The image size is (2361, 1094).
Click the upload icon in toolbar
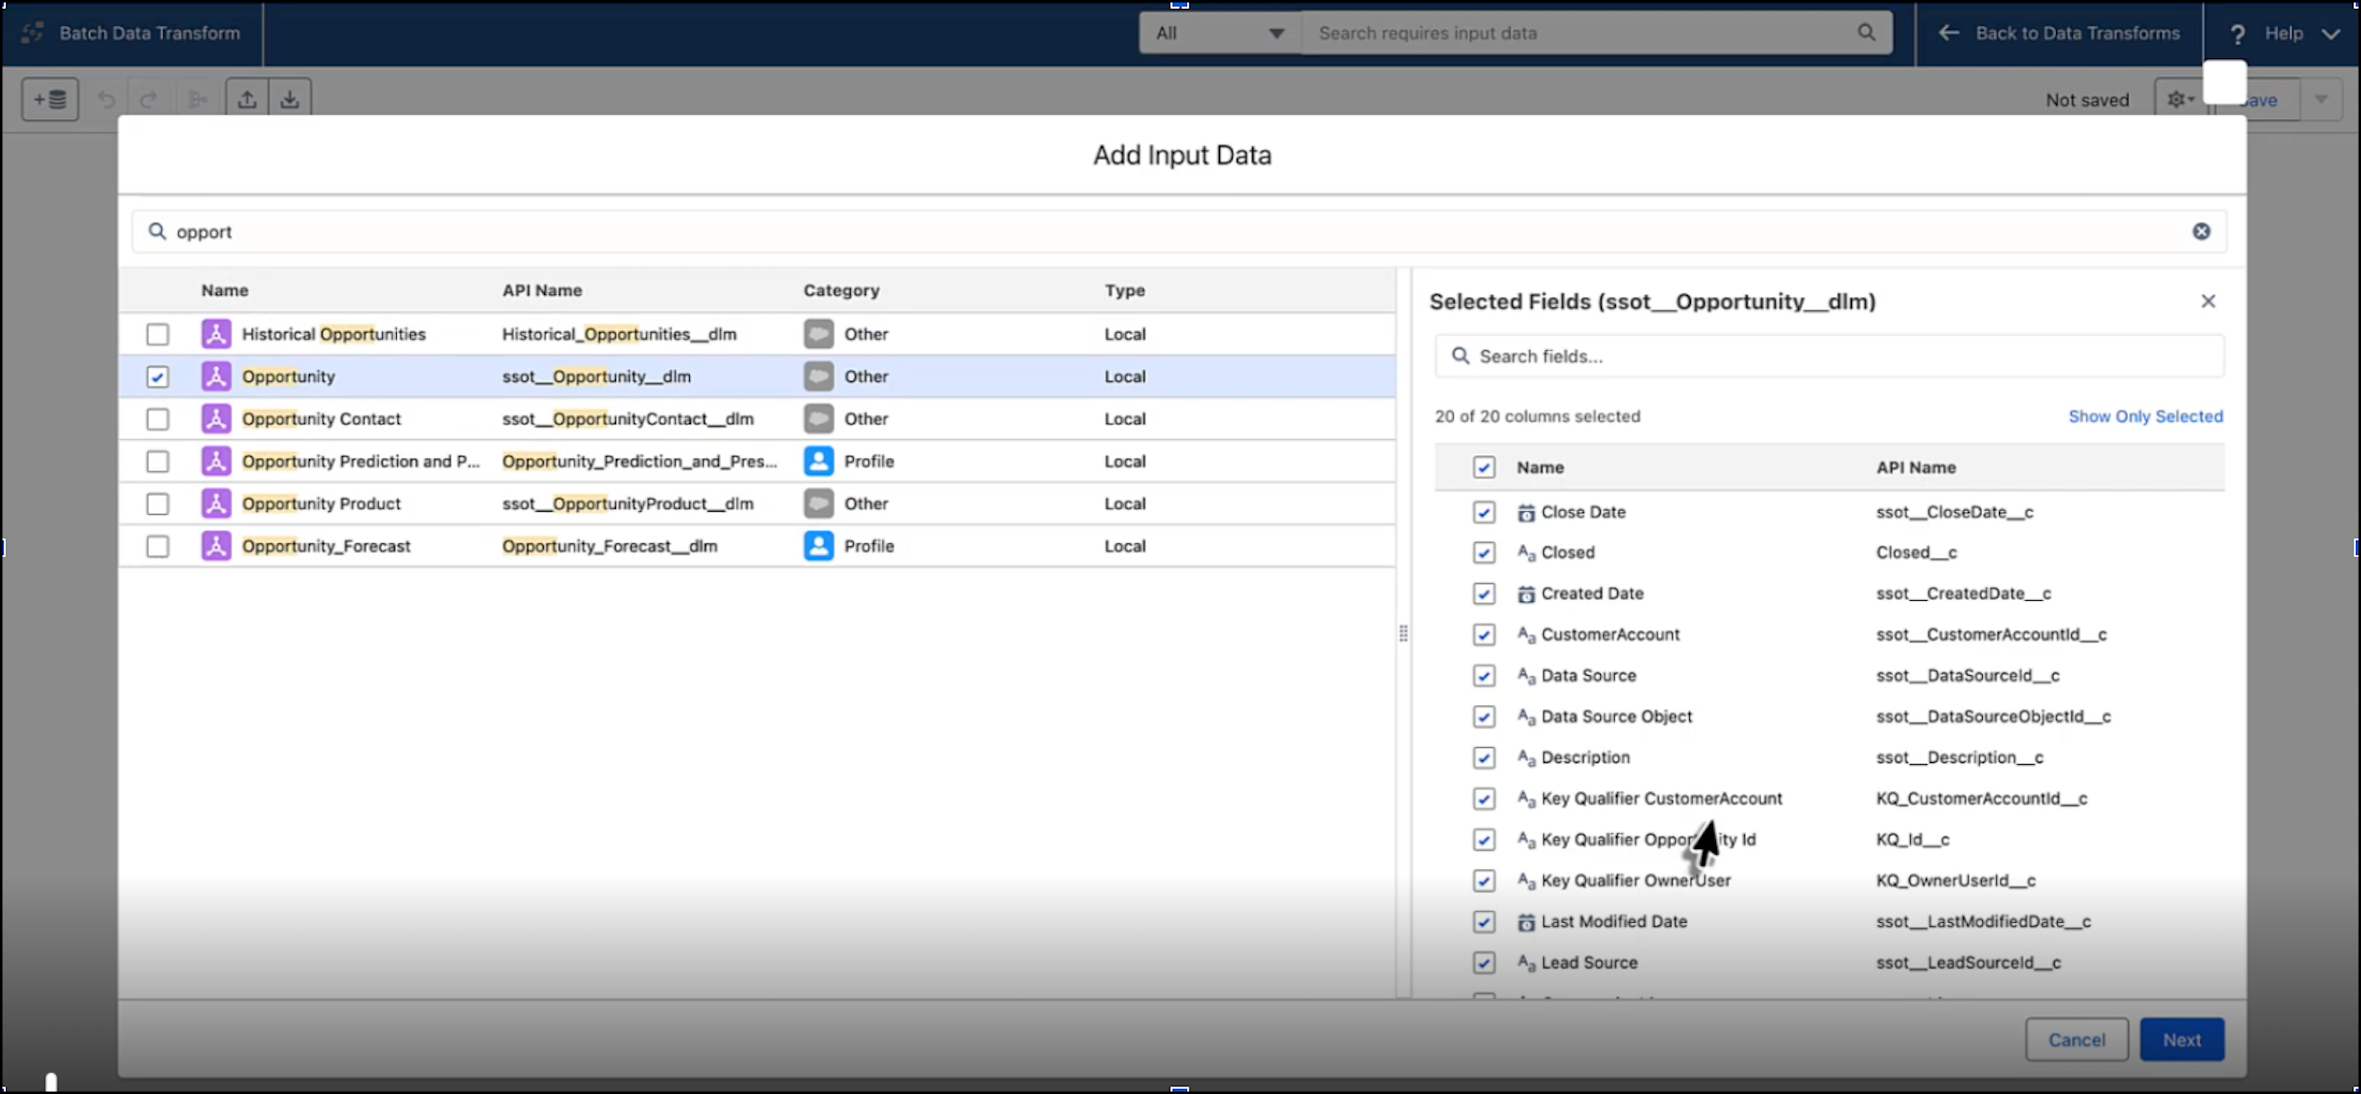(247, 99)
